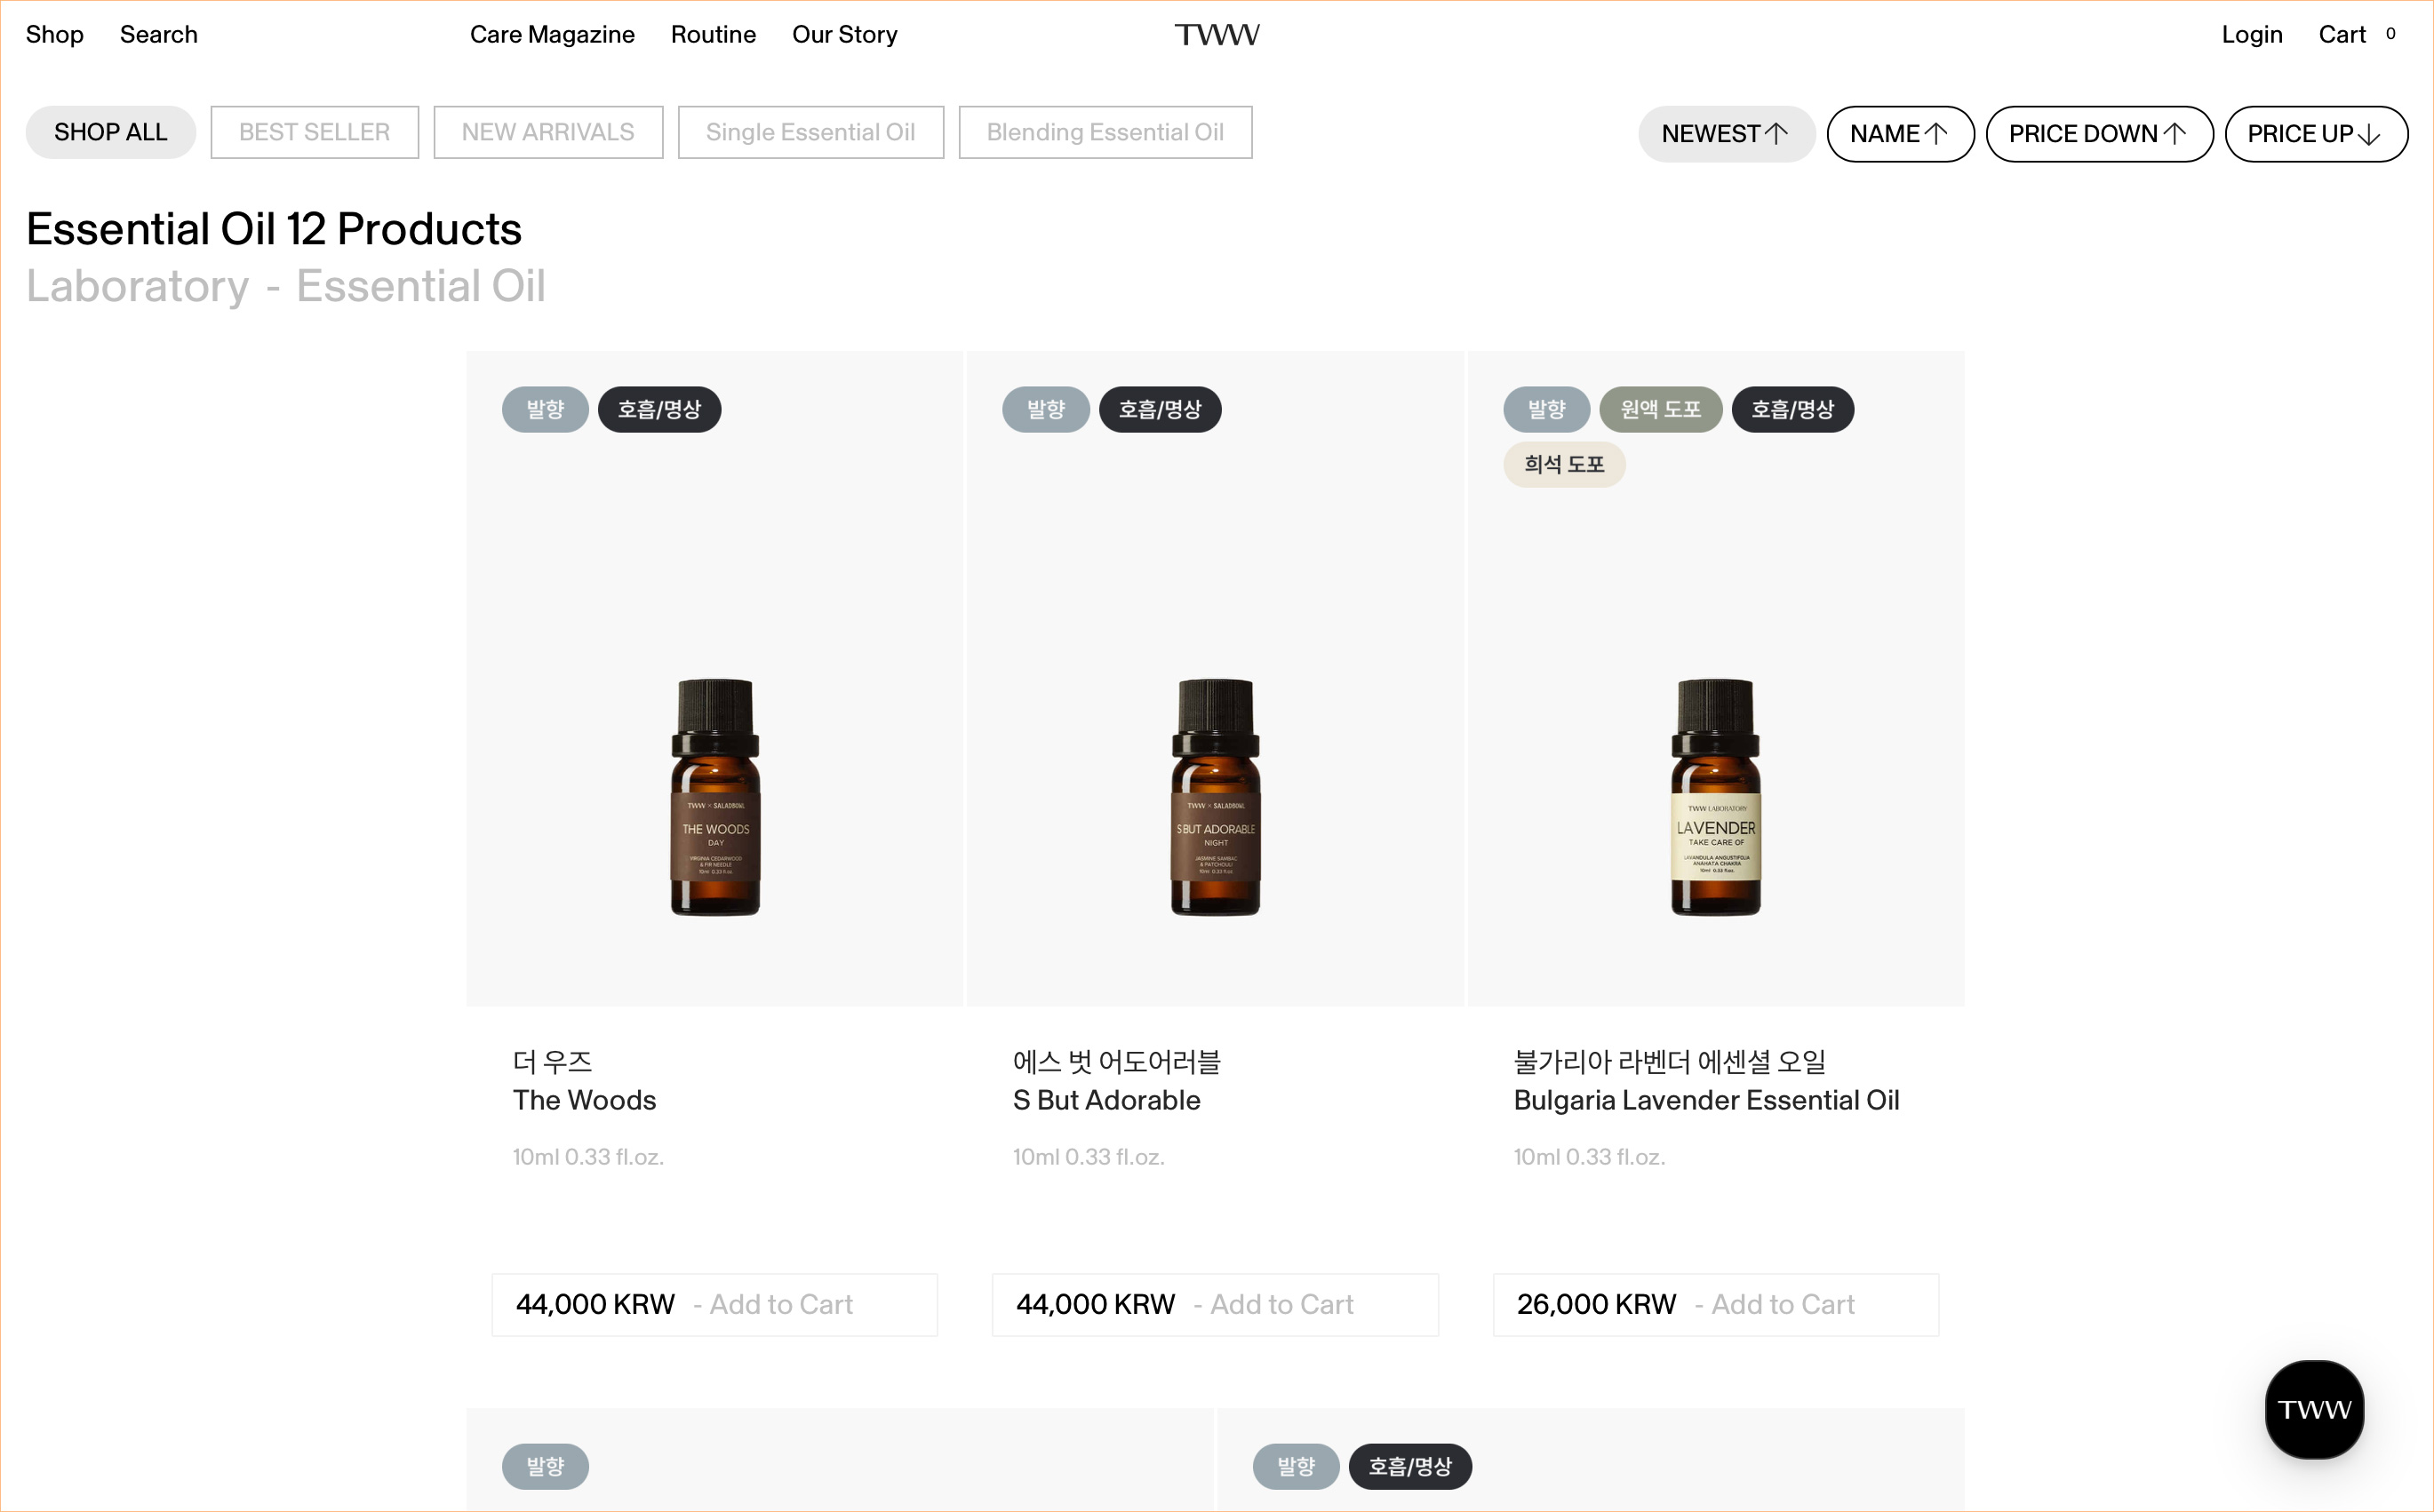Add Bulgaria Lavender Essential Oil to cart
The width and height of the screenshot is (2434, 1512).
1782,1304
